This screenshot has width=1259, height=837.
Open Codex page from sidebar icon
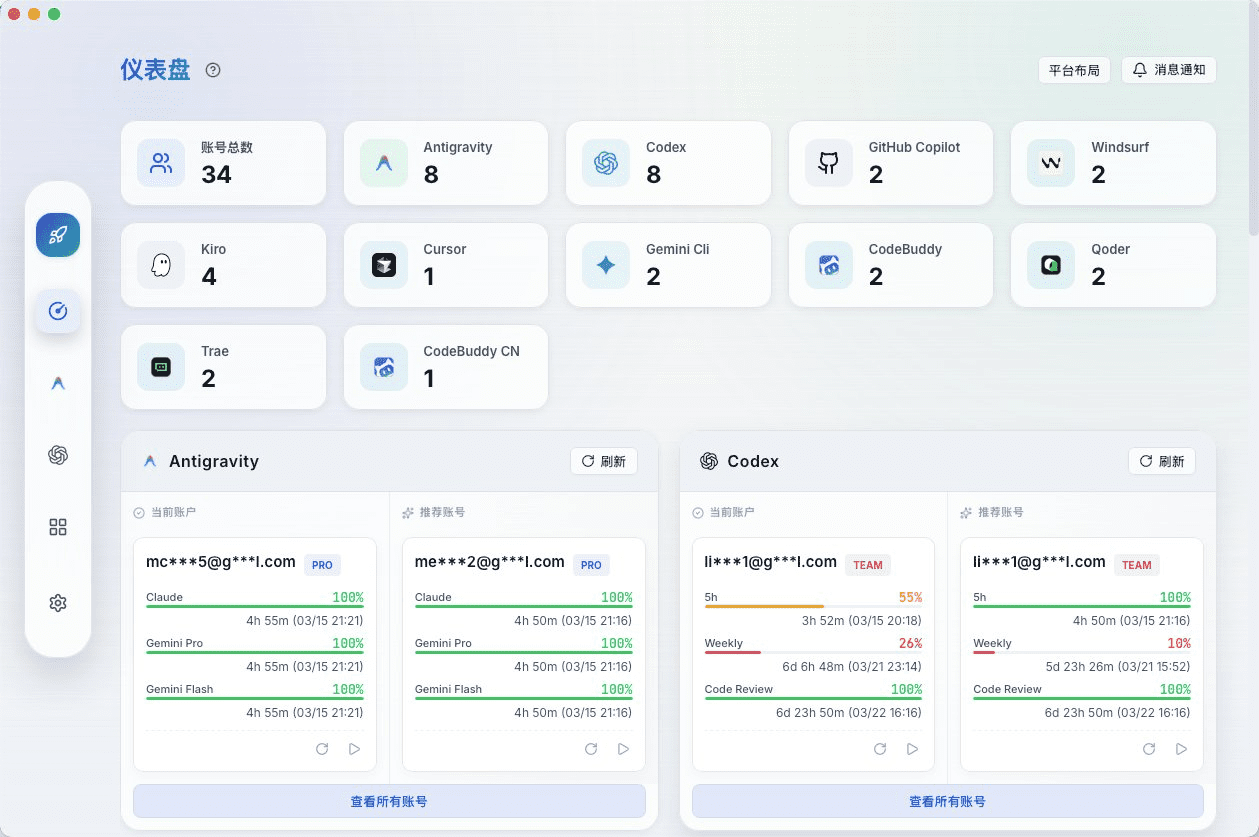coord(58,455)
